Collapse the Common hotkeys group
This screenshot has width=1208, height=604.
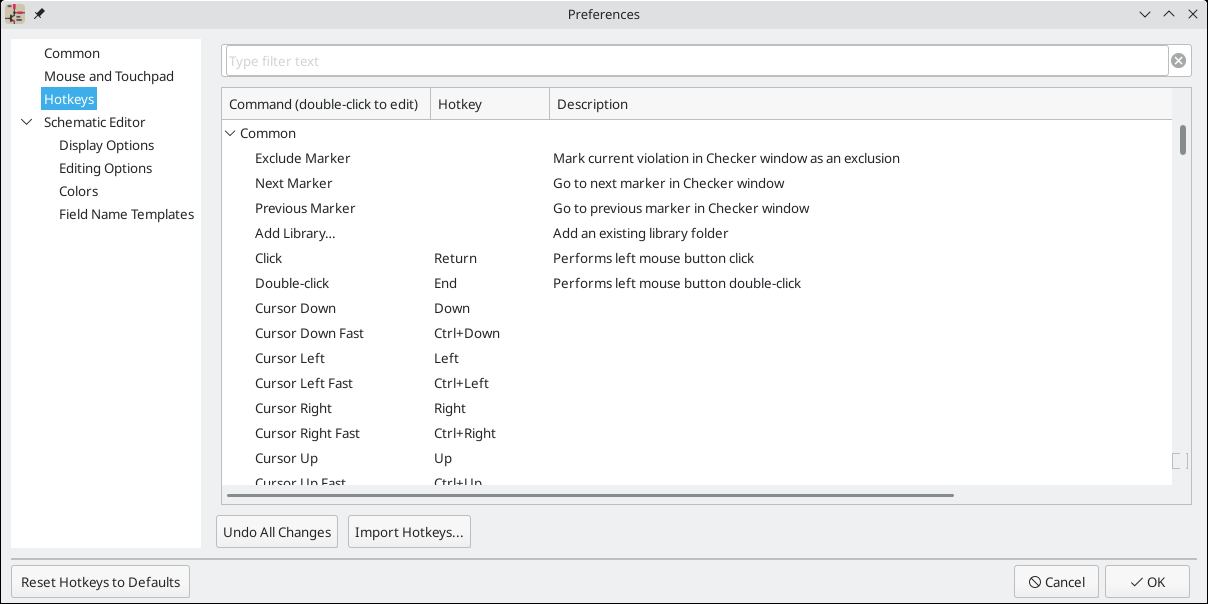tap(231, 133)
